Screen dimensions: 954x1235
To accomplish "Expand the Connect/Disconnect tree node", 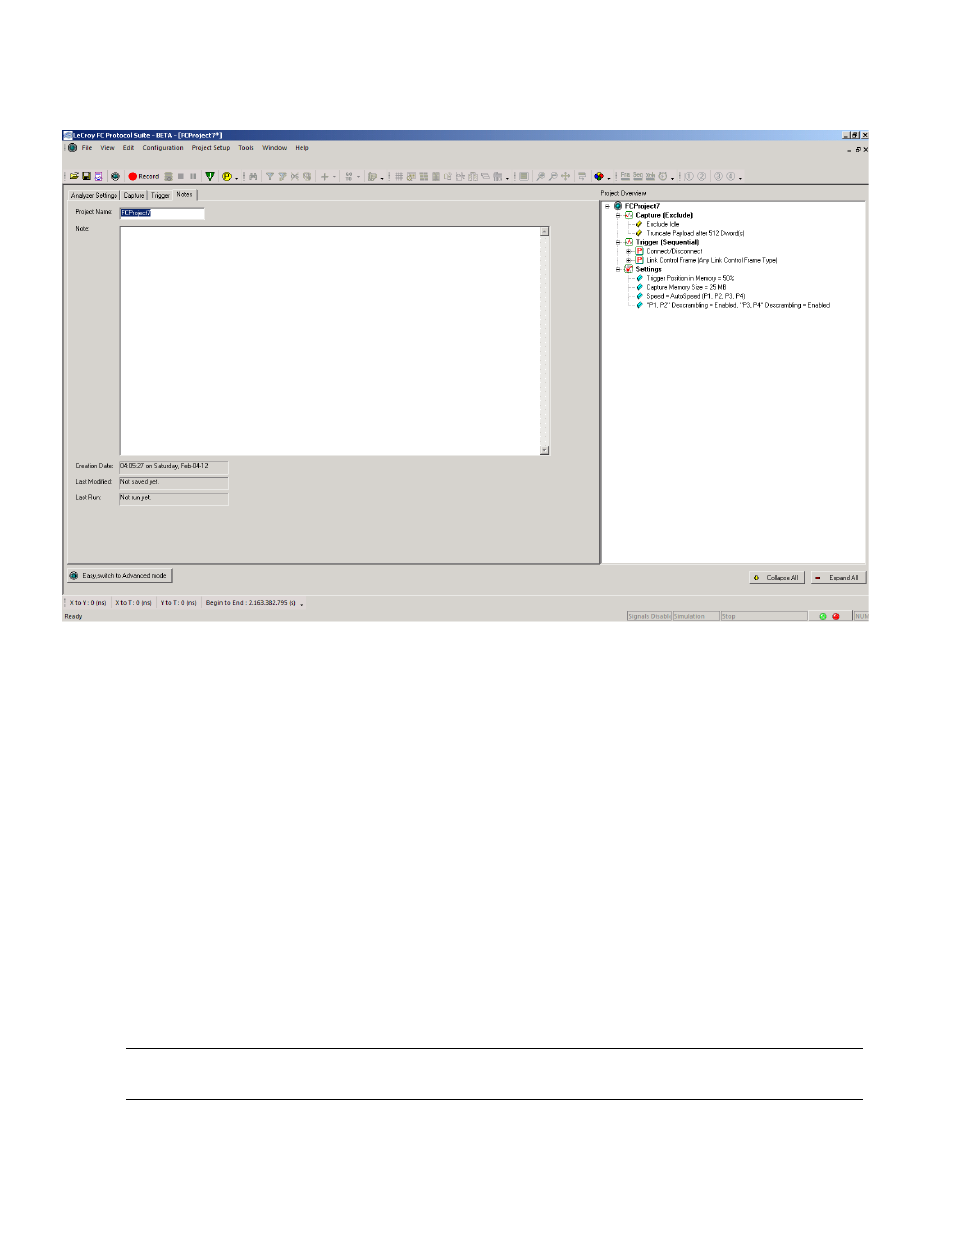I will (629, 251).
